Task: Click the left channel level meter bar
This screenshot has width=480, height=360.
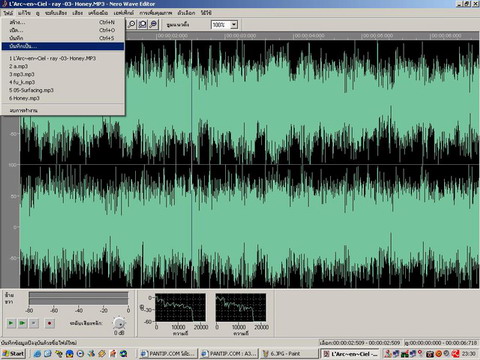Action: 78,295
